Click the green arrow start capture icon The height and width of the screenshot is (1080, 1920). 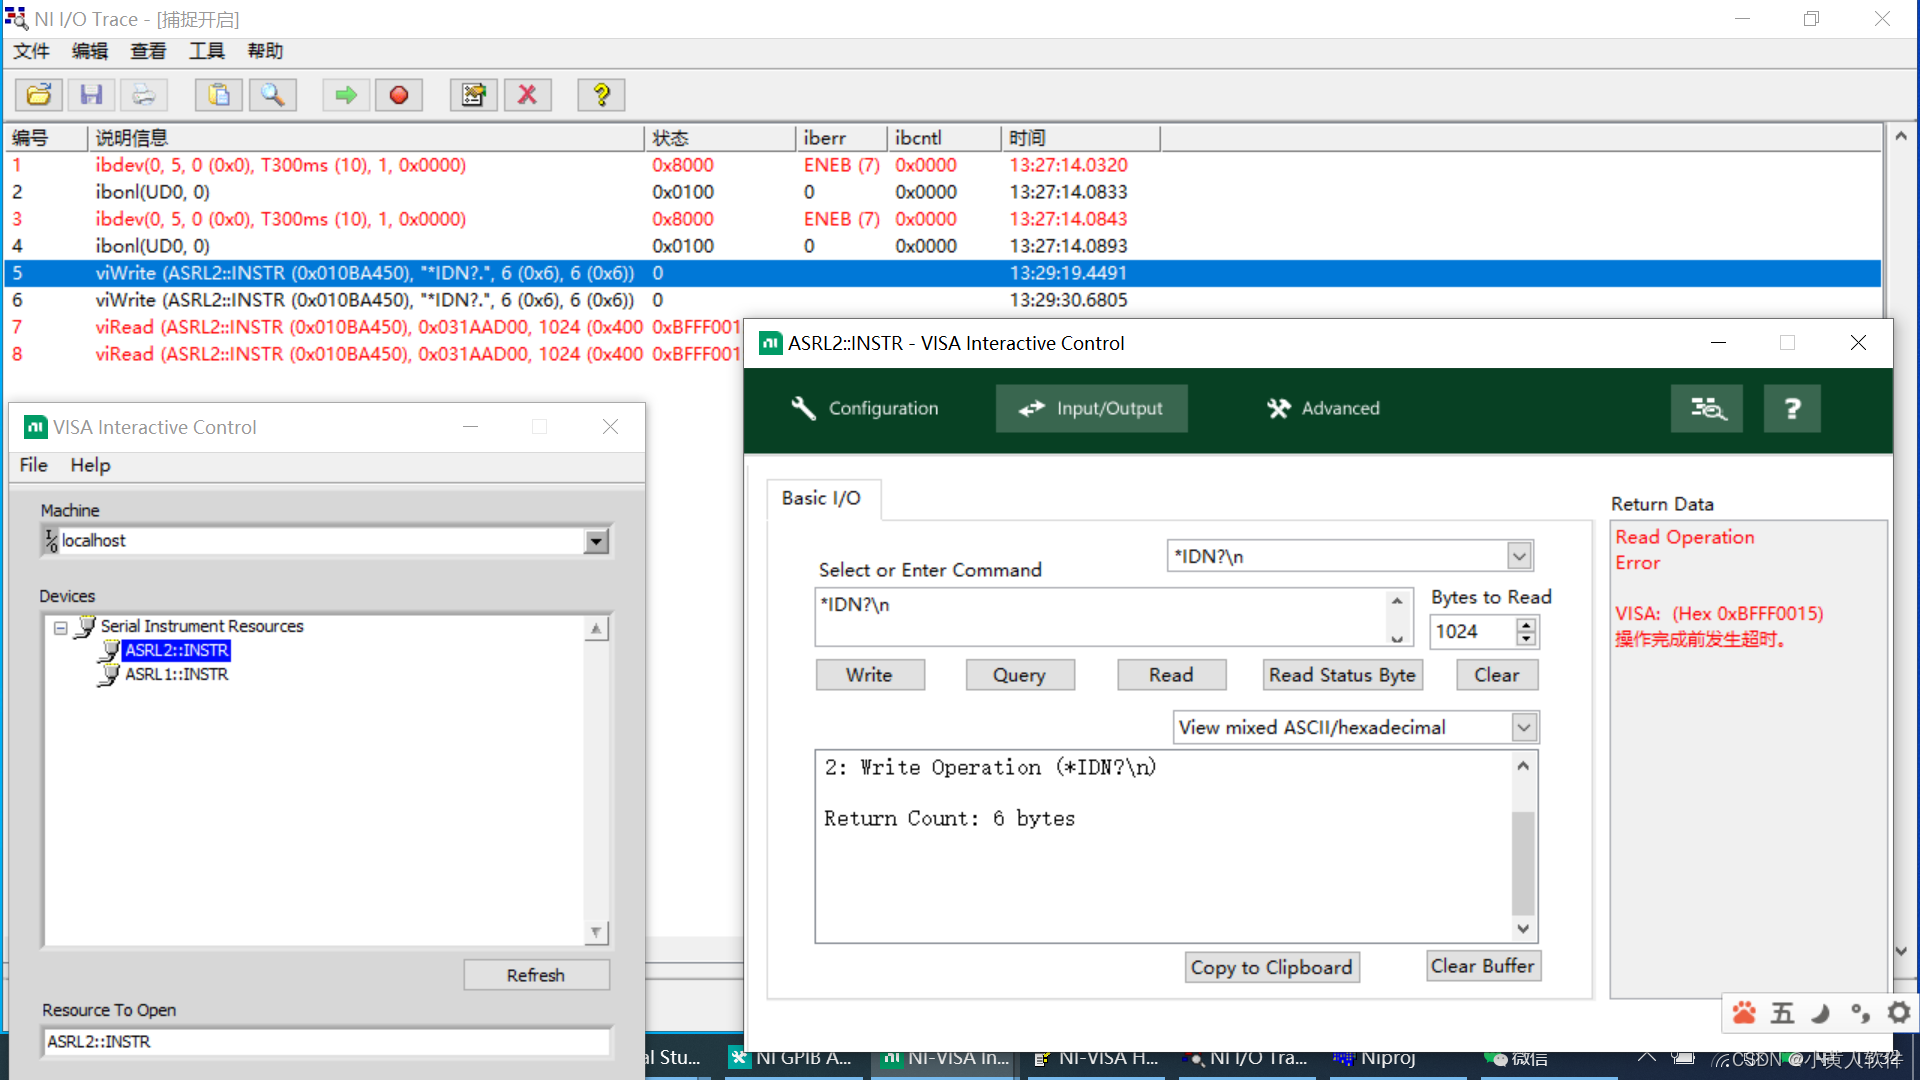point(346,95)
